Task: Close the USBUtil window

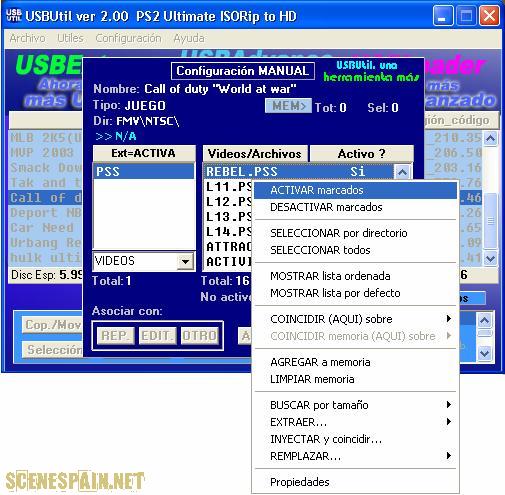Action: click(x=489, y=16)
